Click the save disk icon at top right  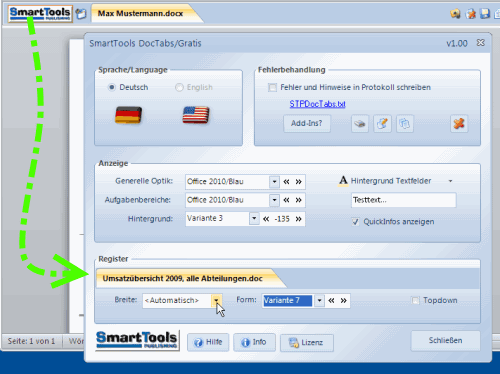485,13
